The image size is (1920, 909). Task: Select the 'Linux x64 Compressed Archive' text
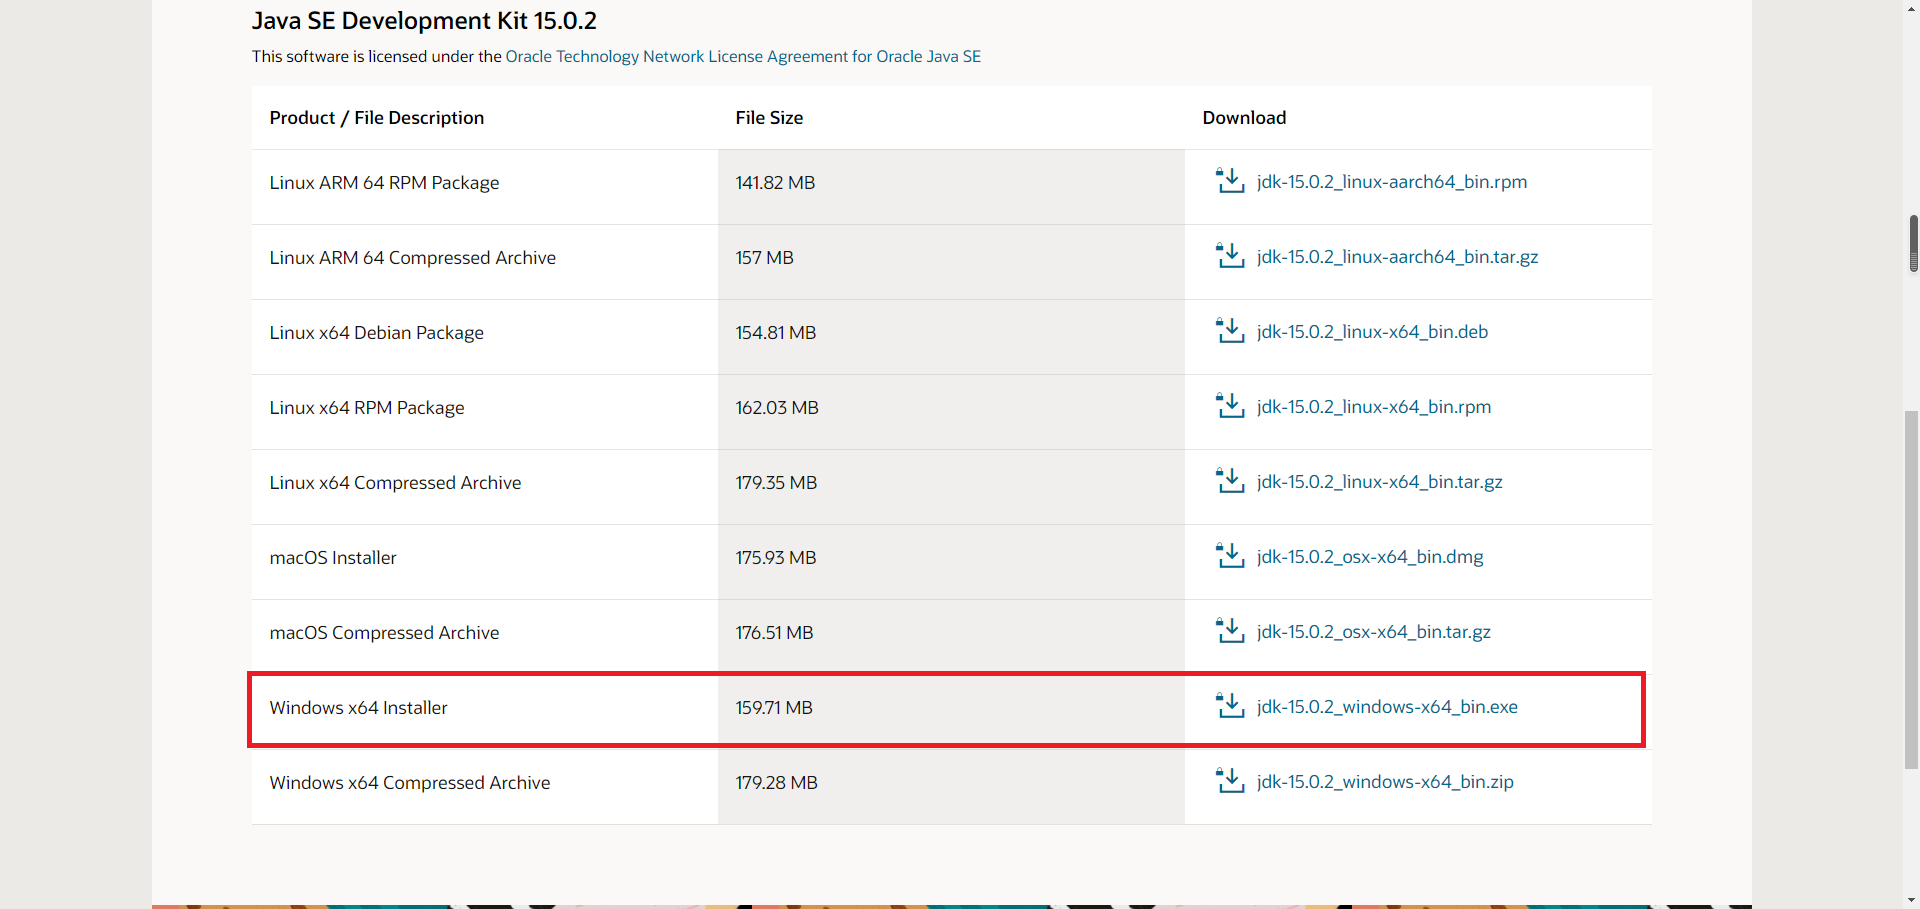pyautogui.click(x=395, y=483)
